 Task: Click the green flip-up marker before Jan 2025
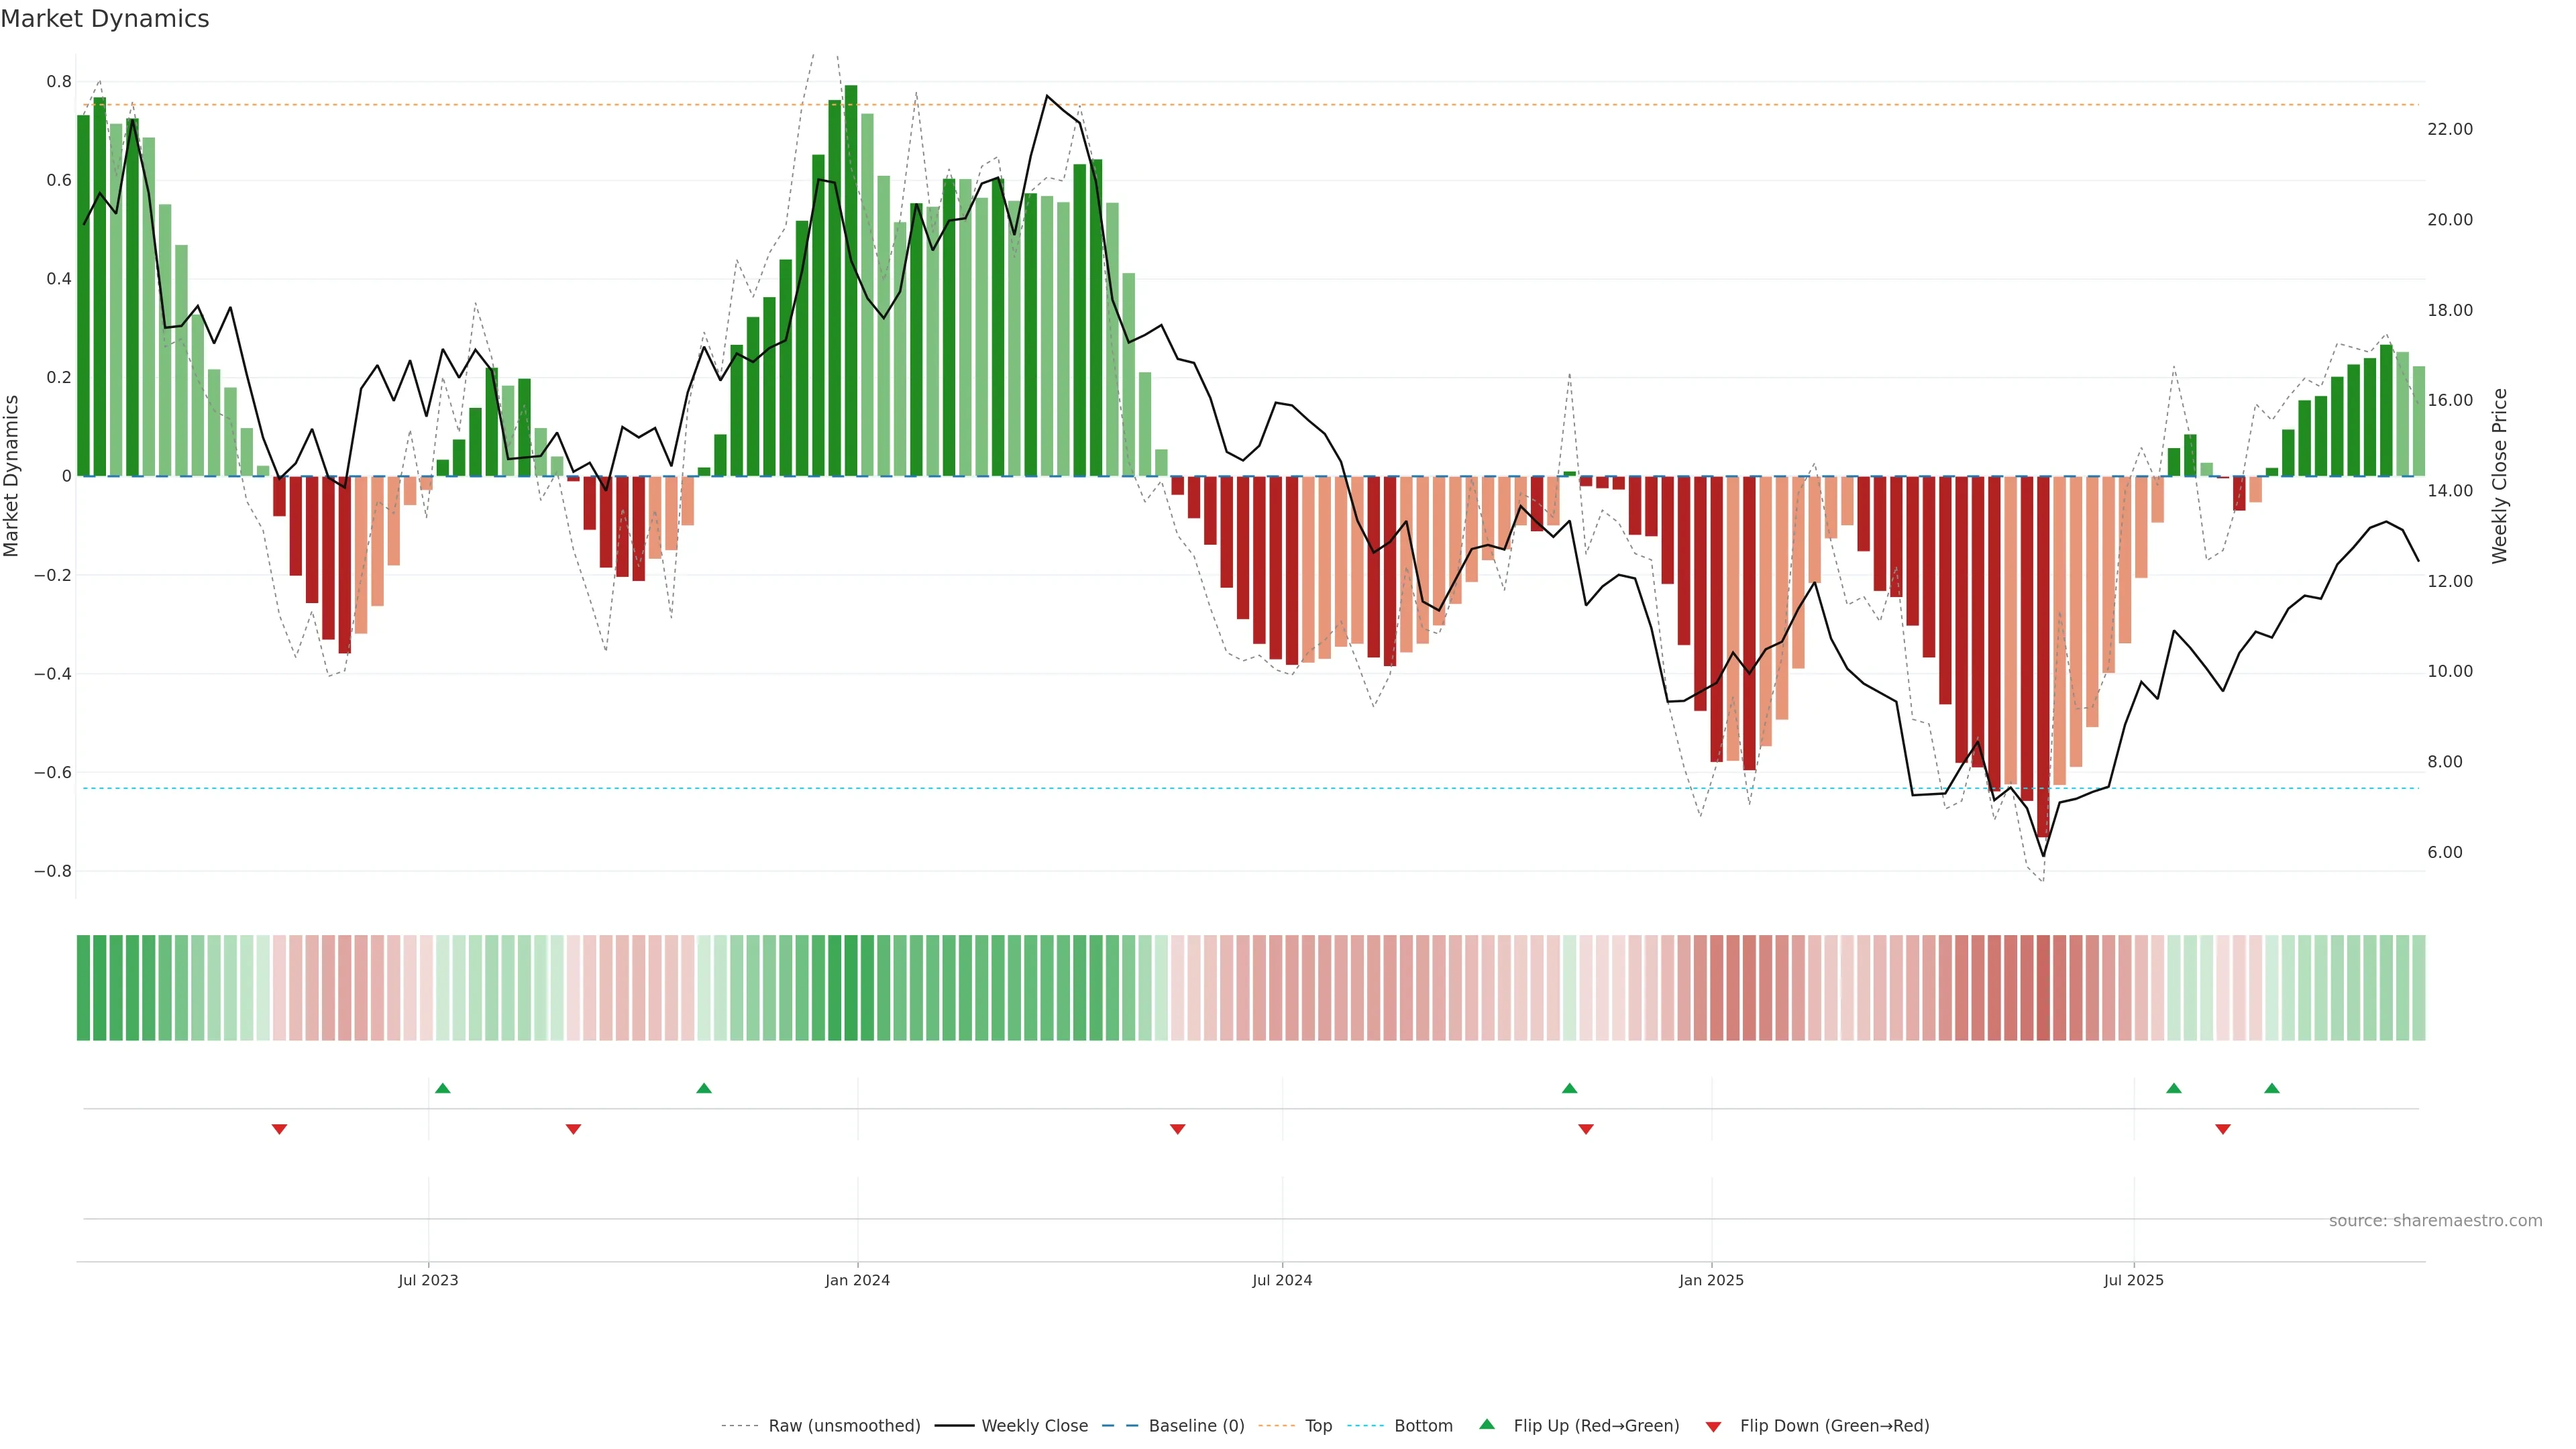(x=1569, y=1088)
